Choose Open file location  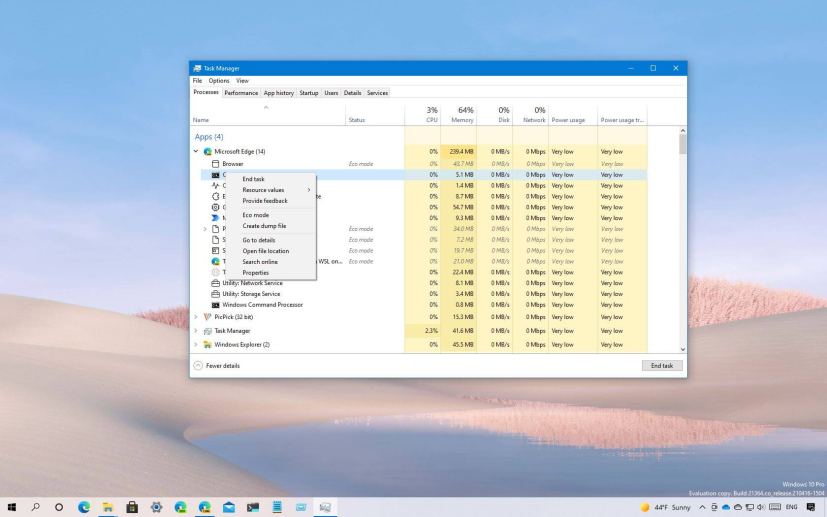click(271, 251)
